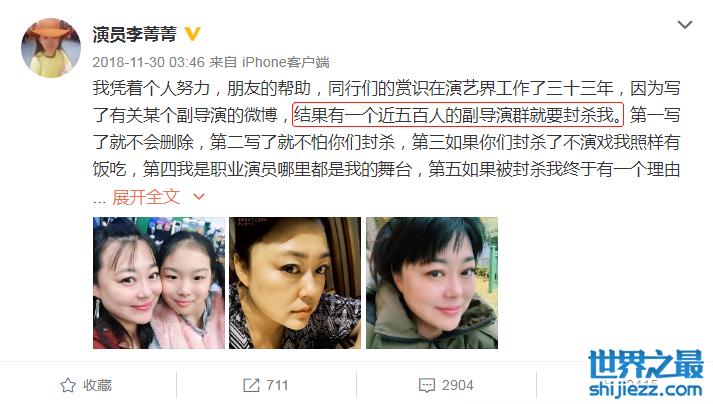Click the star favorite icon

click(x=68, y=385)
